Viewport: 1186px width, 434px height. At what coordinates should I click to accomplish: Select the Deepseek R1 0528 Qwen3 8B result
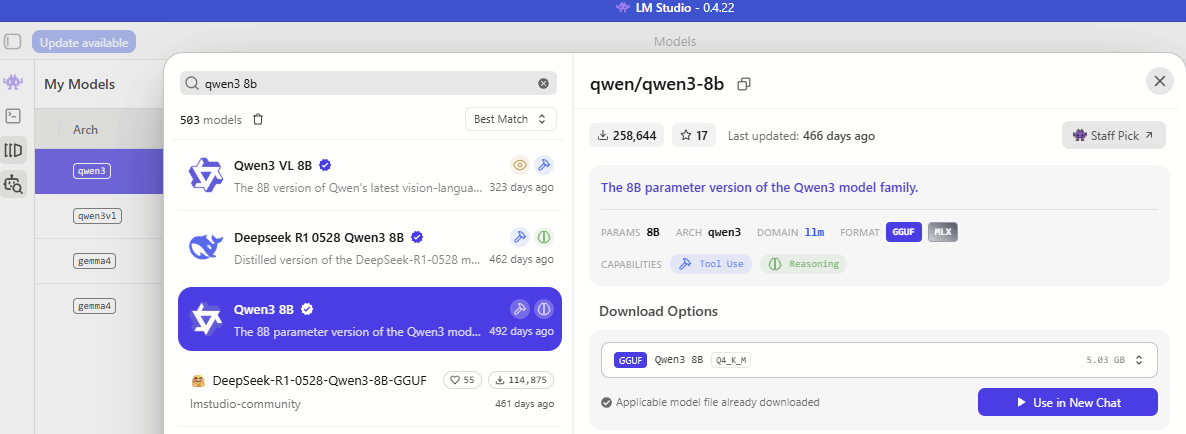click(370, 246)
